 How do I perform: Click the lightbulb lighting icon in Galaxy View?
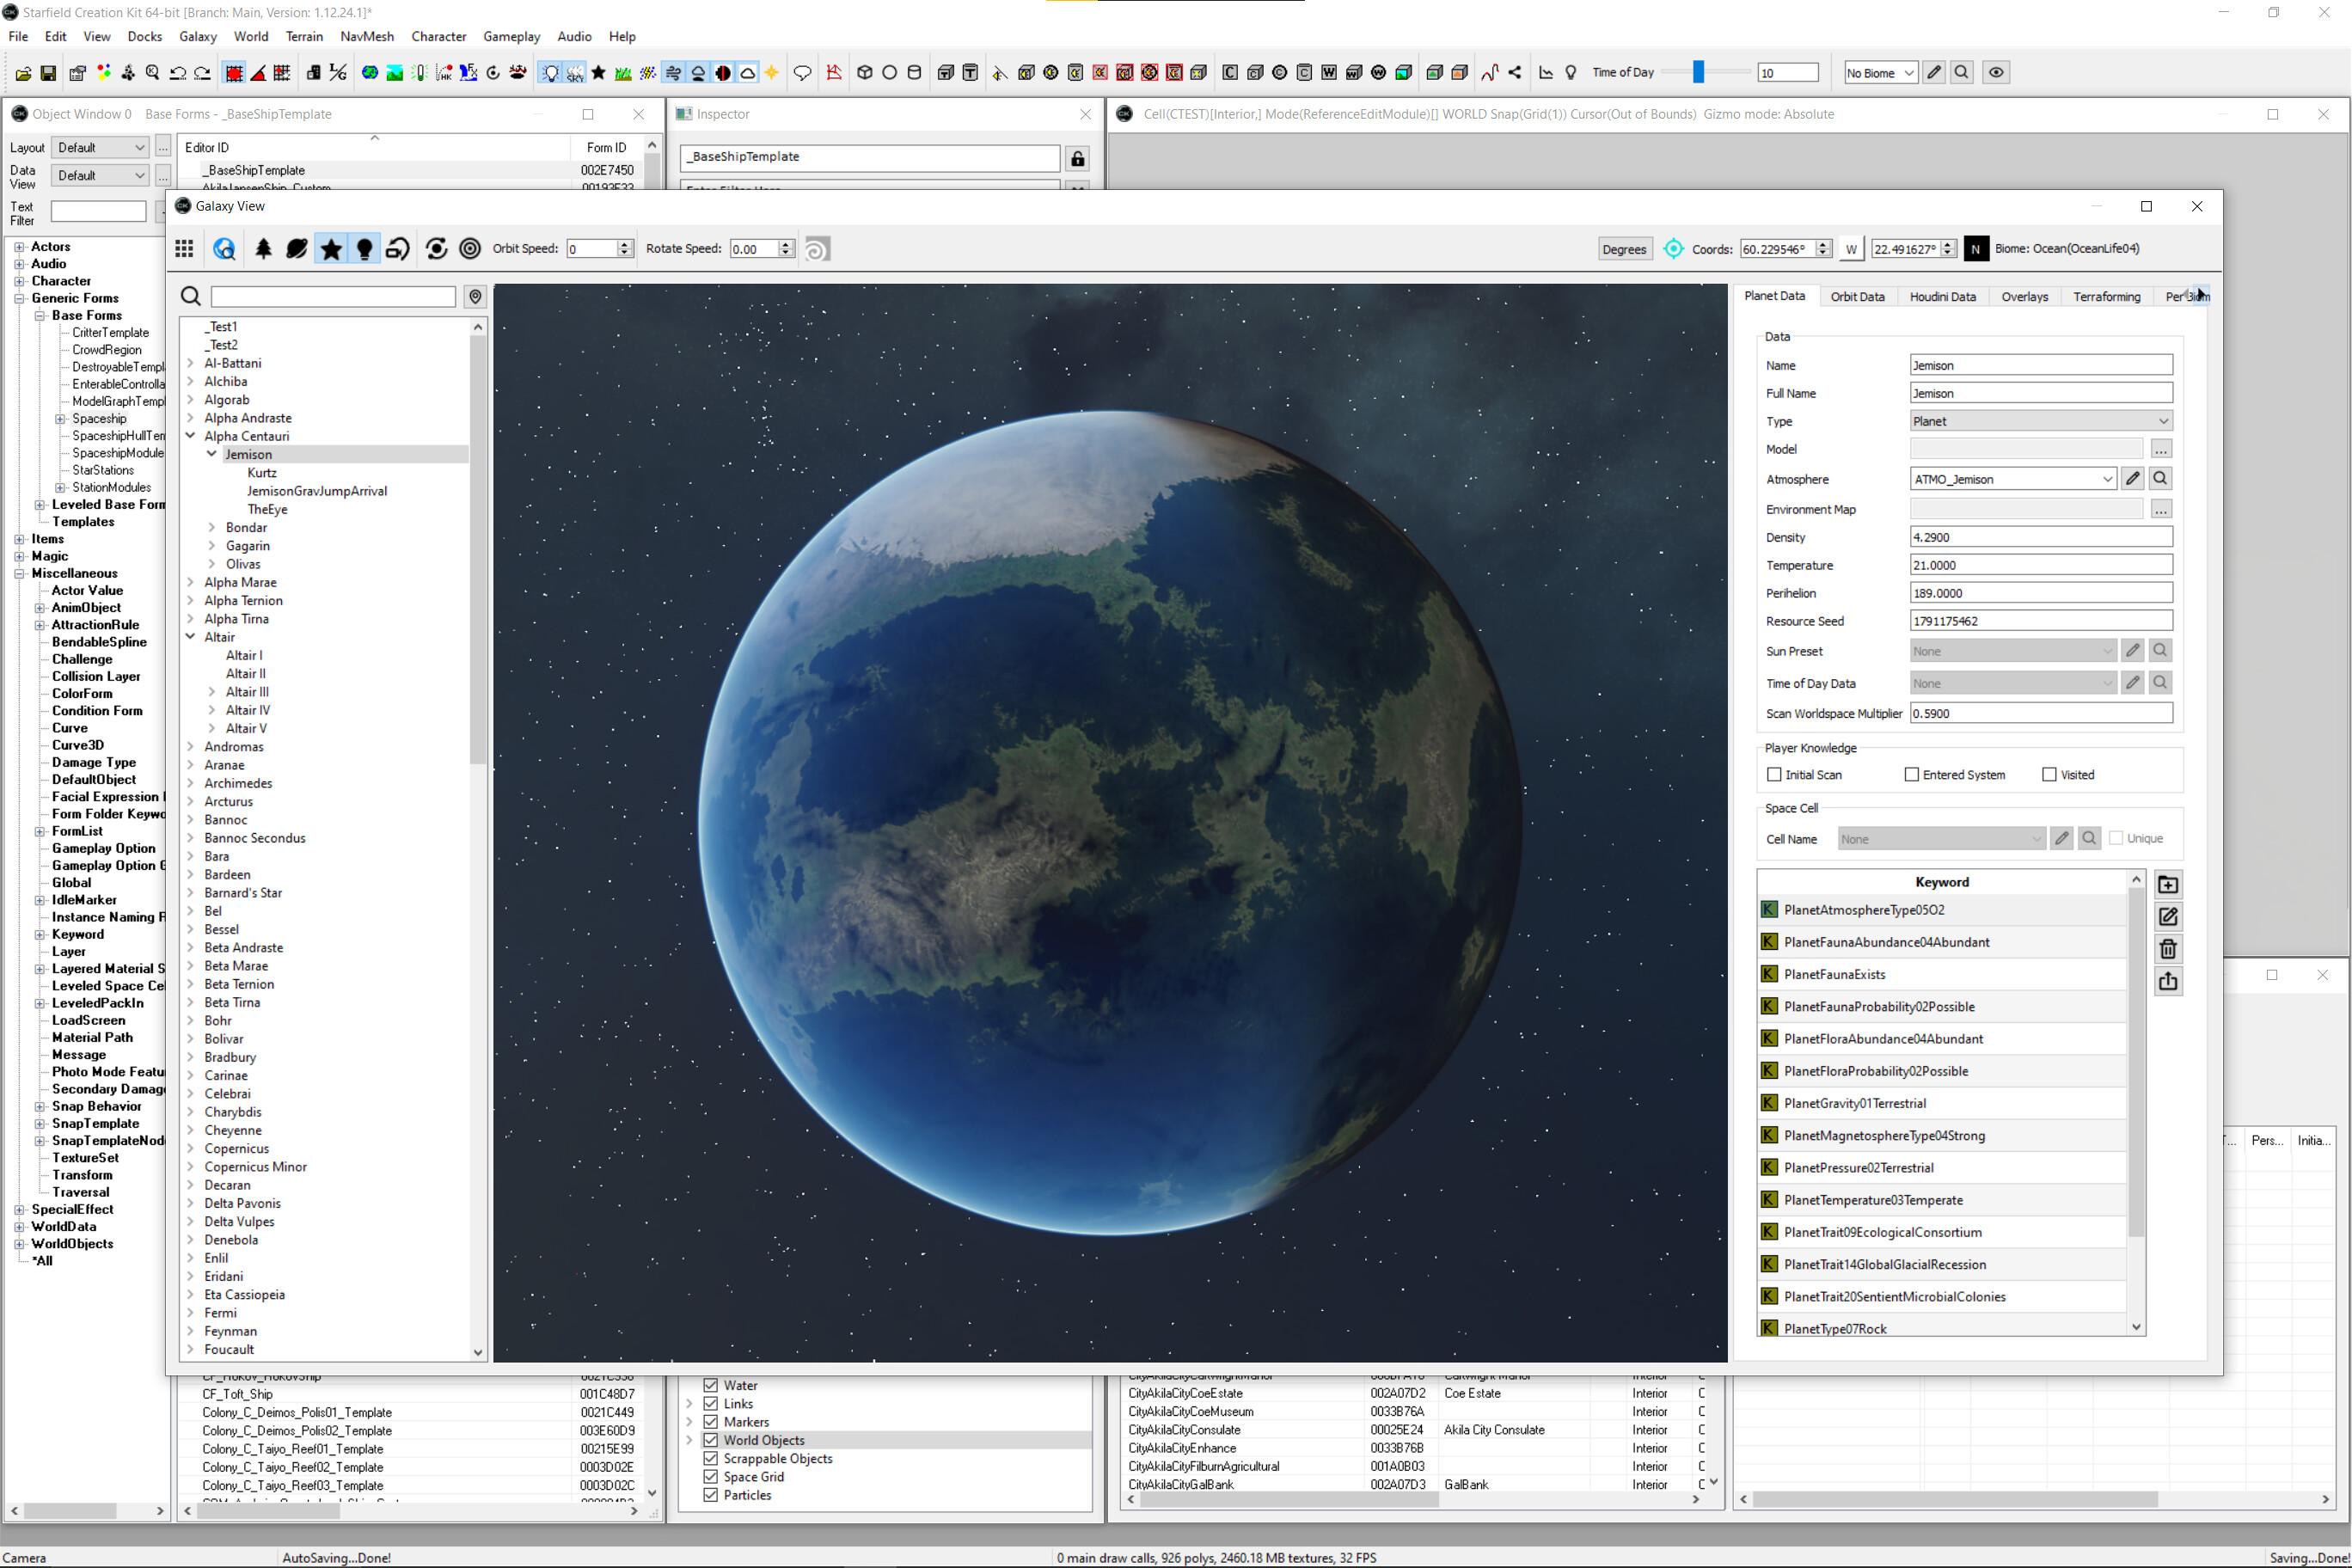click(364, 249)
